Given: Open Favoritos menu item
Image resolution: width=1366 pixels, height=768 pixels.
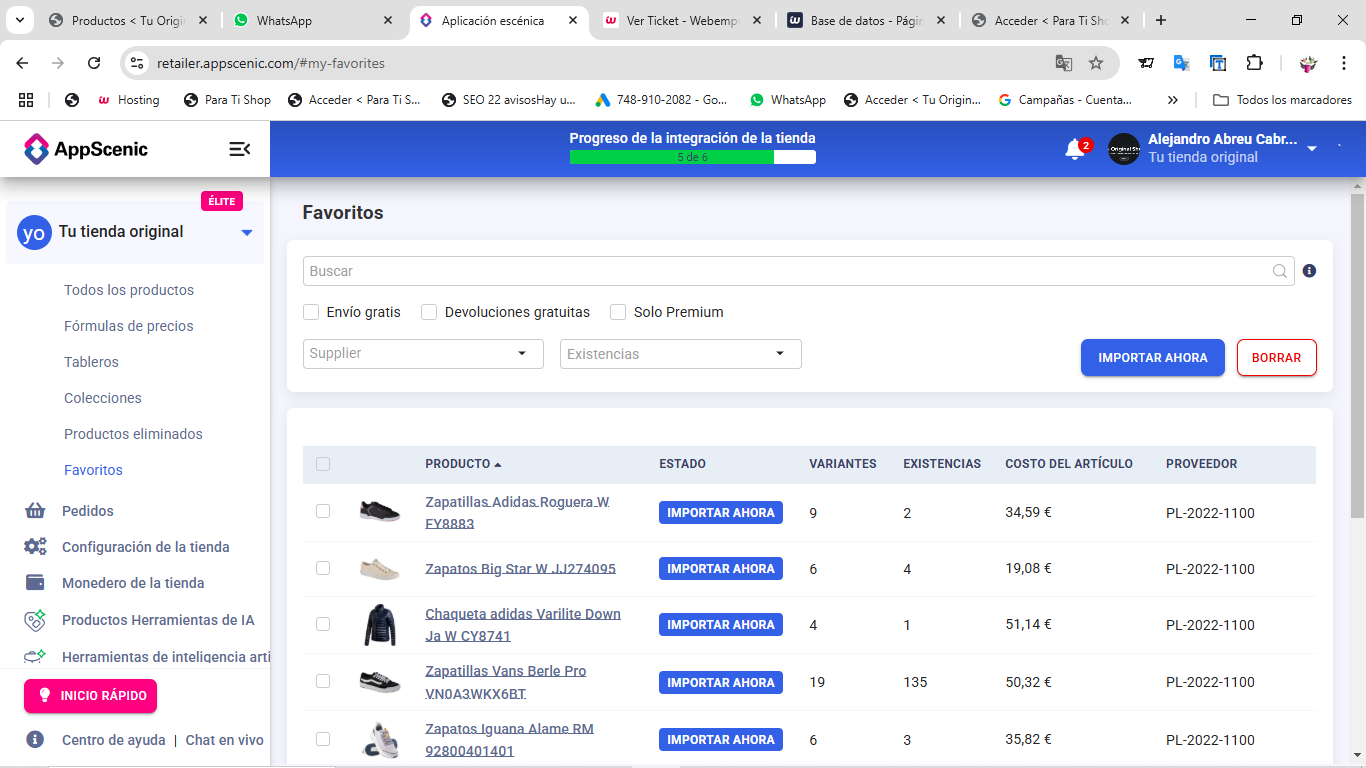Looking at the screenshot, I should (93, 470).
